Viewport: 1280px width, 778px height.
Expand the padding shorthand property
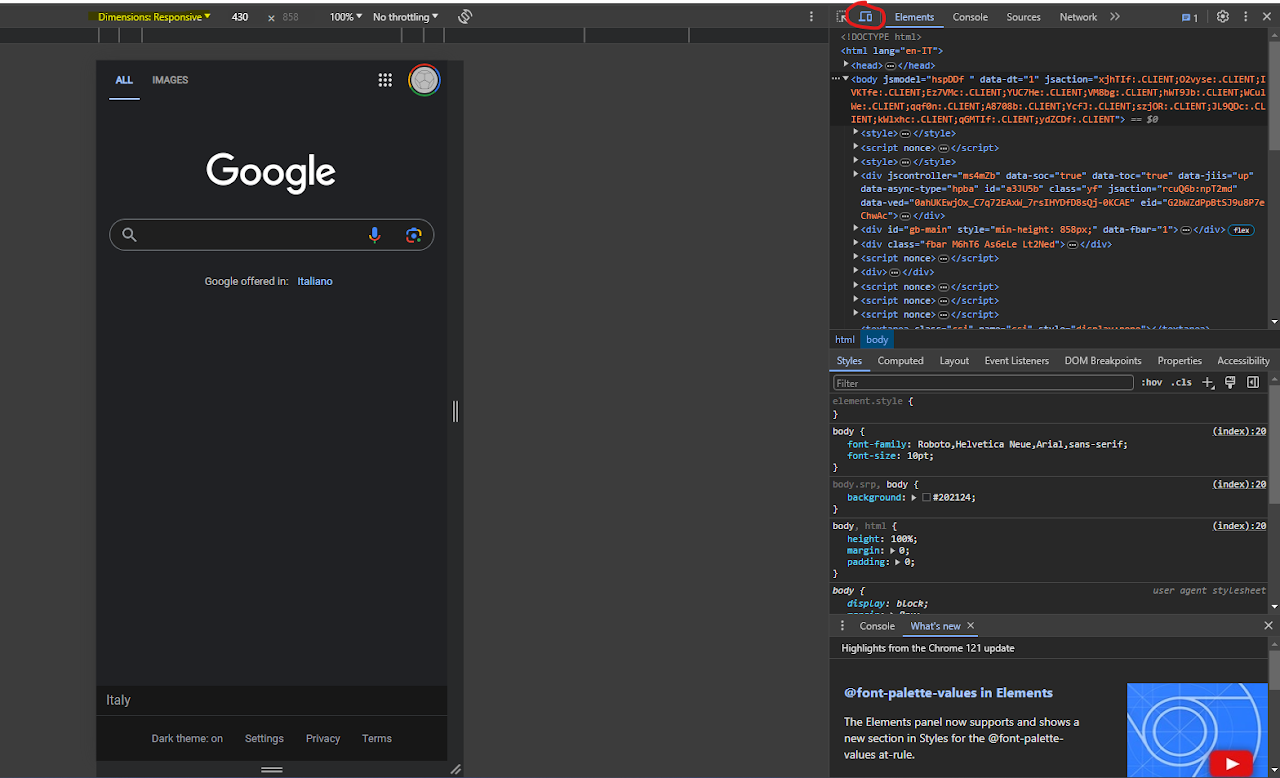pos(898,562)
